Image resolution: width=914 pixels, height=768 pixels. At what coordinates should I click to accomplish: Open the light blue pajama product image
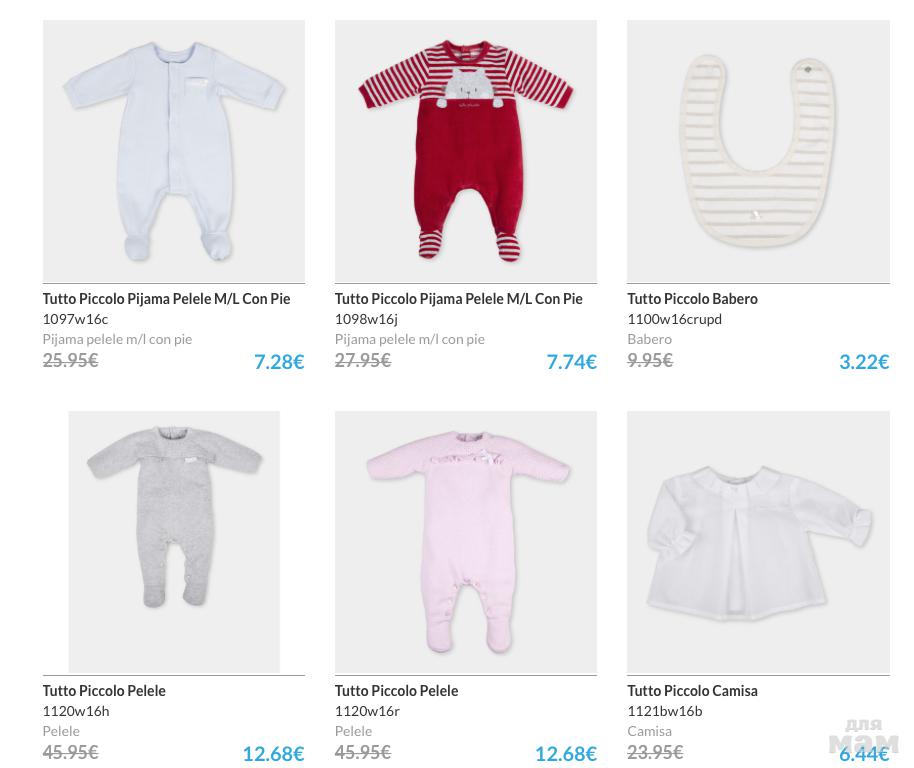click(x=173, y=151)
